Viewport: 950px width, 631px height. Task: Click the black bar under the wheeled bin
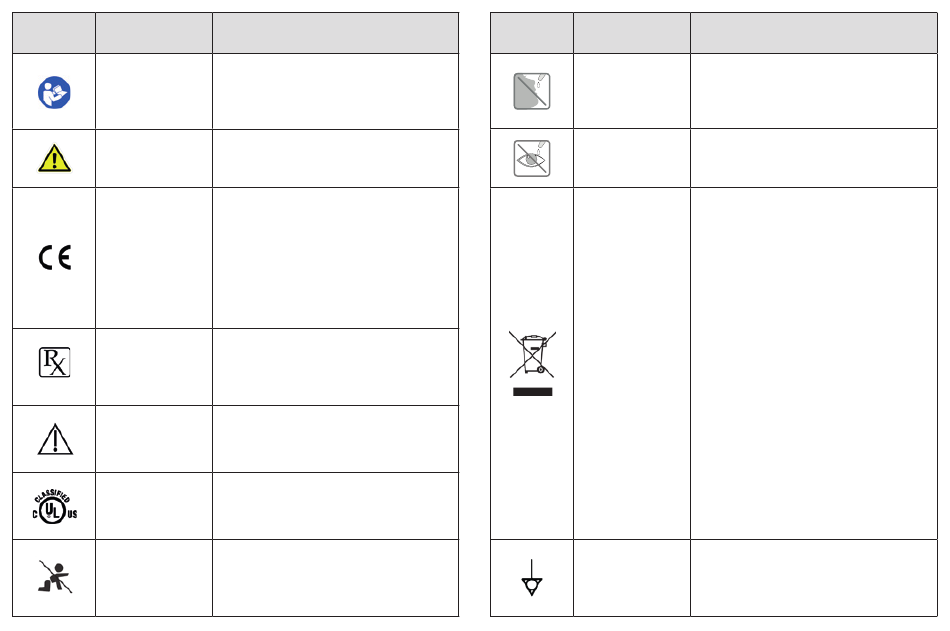coord(533,392)
